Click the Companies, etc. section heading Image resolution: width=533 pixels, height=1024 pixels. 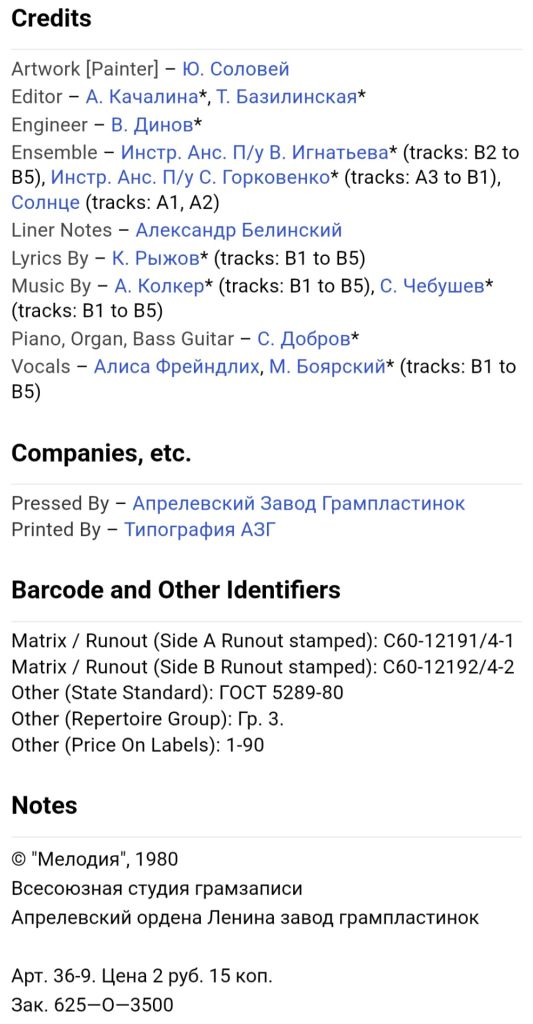101,454
